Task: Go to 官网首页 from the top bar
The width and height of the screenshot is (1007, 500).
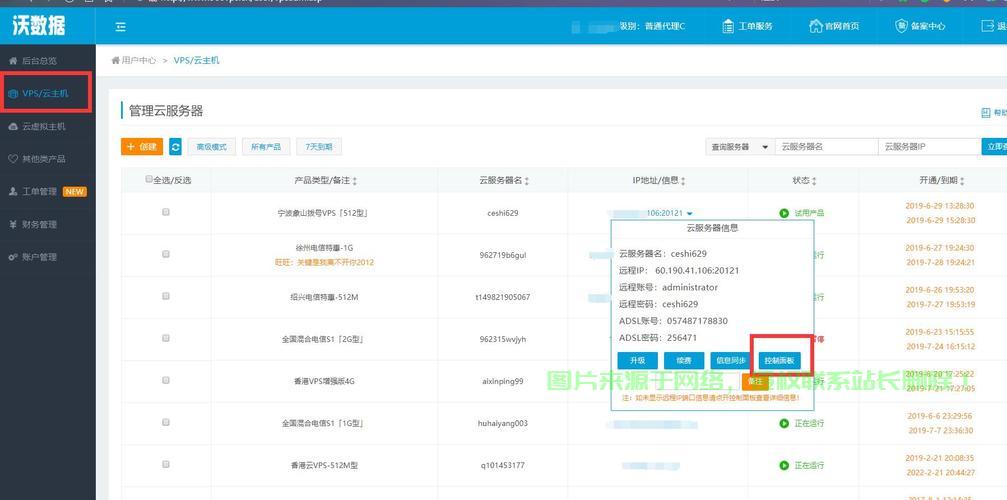Action: coord(834,26)
